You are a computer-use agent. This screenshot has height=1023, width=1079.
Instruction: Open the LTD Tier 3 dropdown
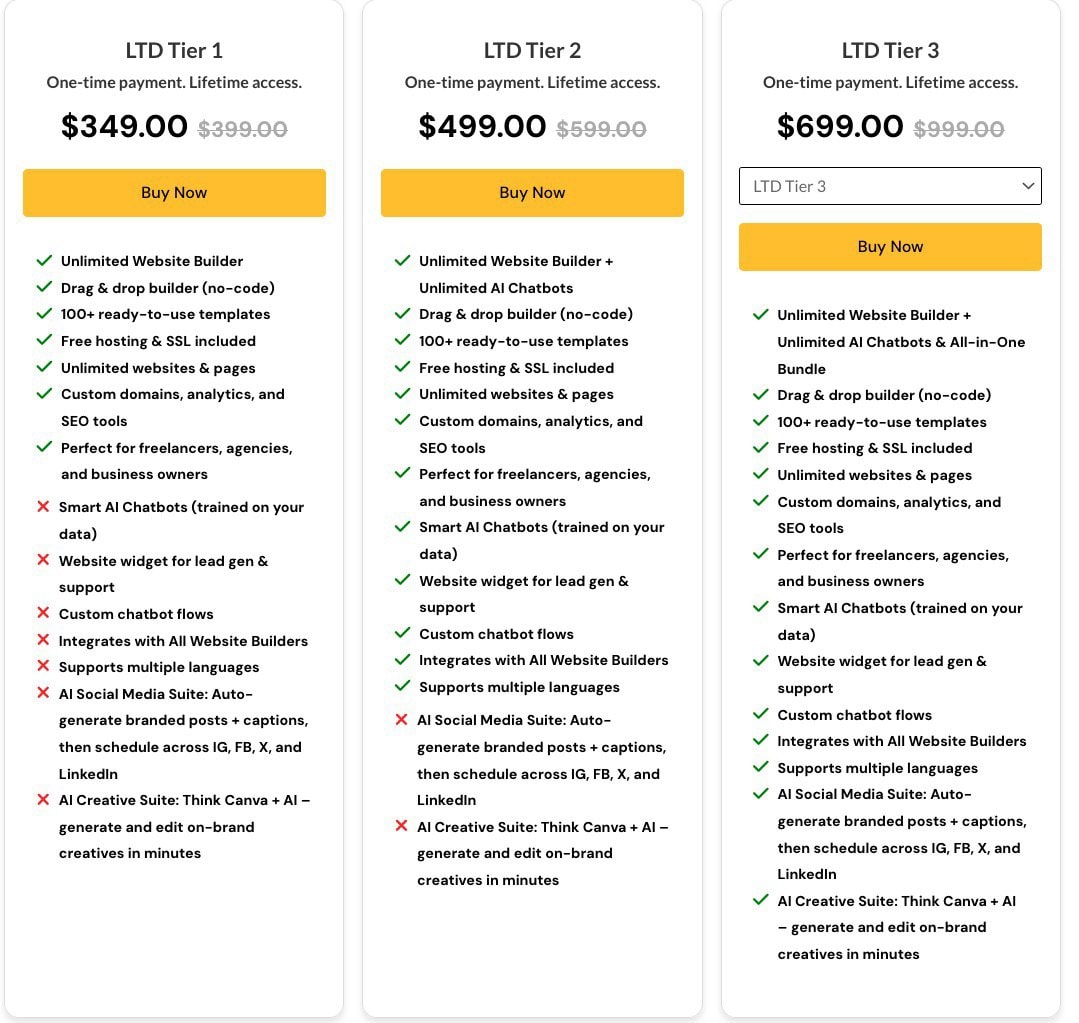[x=890, y=186]
